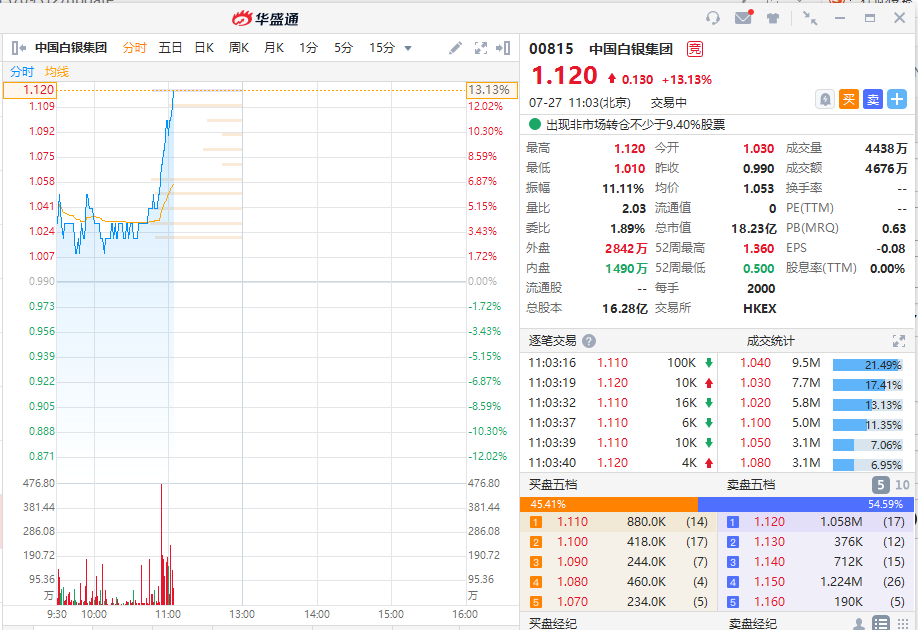Viewport: 918px width, 630px height.
Task: Switch to 月K monthly candlestick tab
Action: pos(274,48)
